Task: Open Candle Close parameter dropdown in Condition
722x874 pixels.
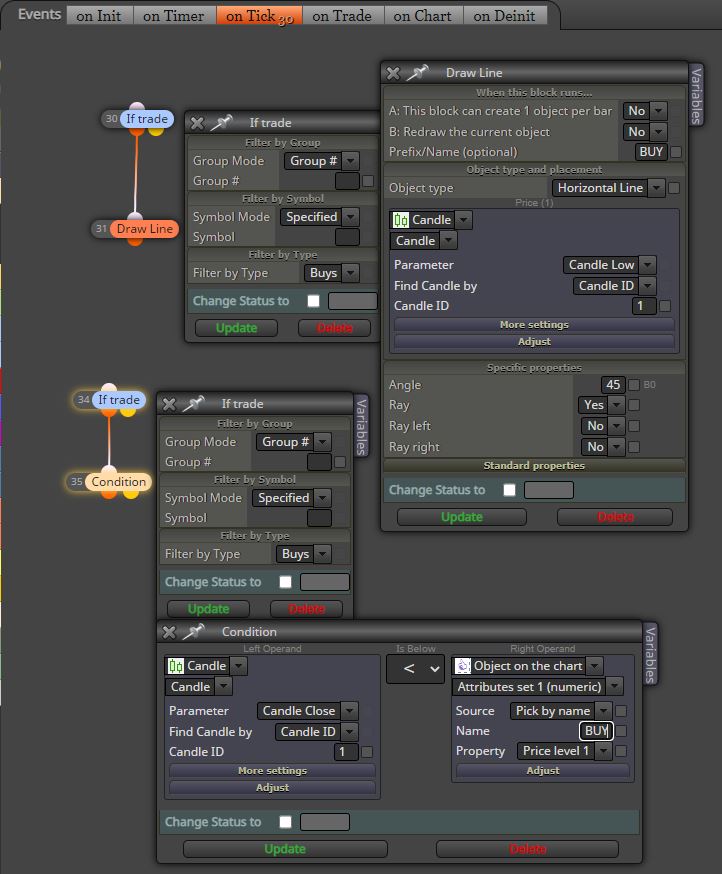Action: (308, 711)
